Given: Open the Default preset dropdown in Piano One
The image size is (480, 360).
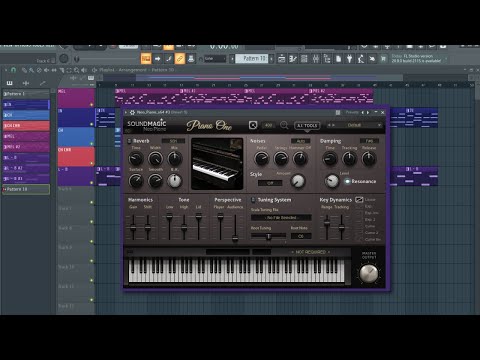Looking at the screenshot, I should [354, 125].
